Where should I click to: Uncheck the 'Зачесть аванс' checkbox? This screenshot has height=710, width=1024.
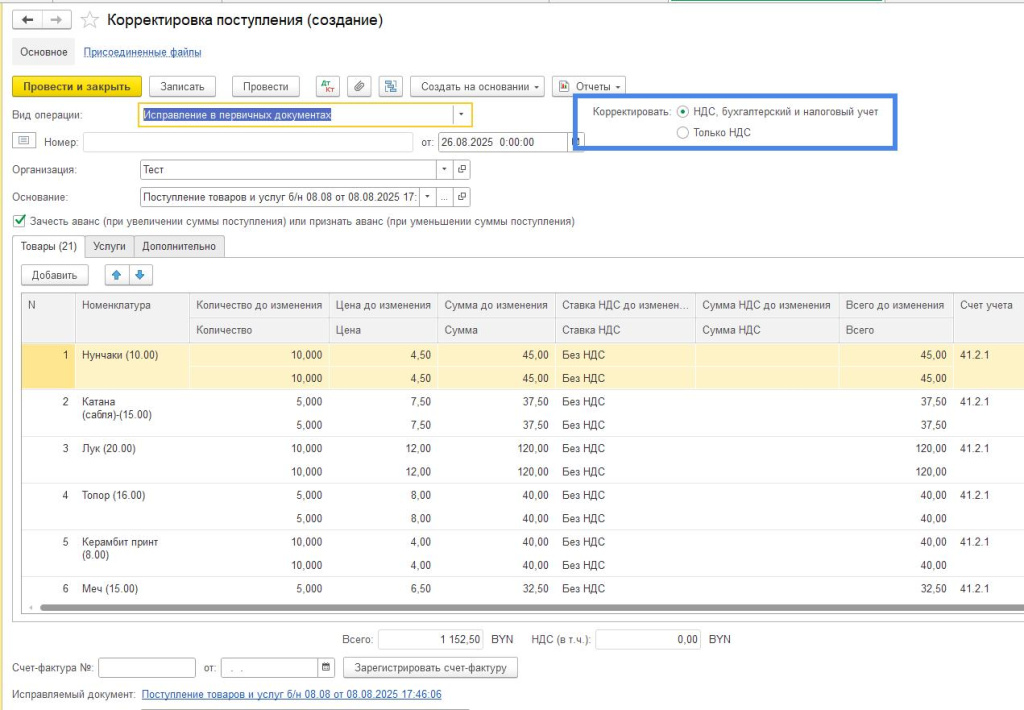(20, 221)
